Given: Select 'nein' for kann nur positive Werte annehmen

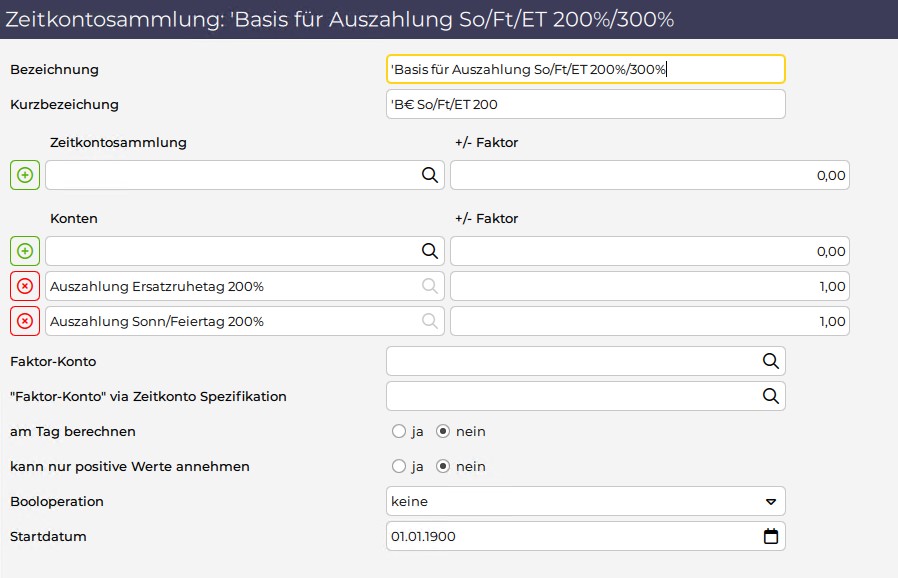Looking at the screenshot, I should 443,466.
